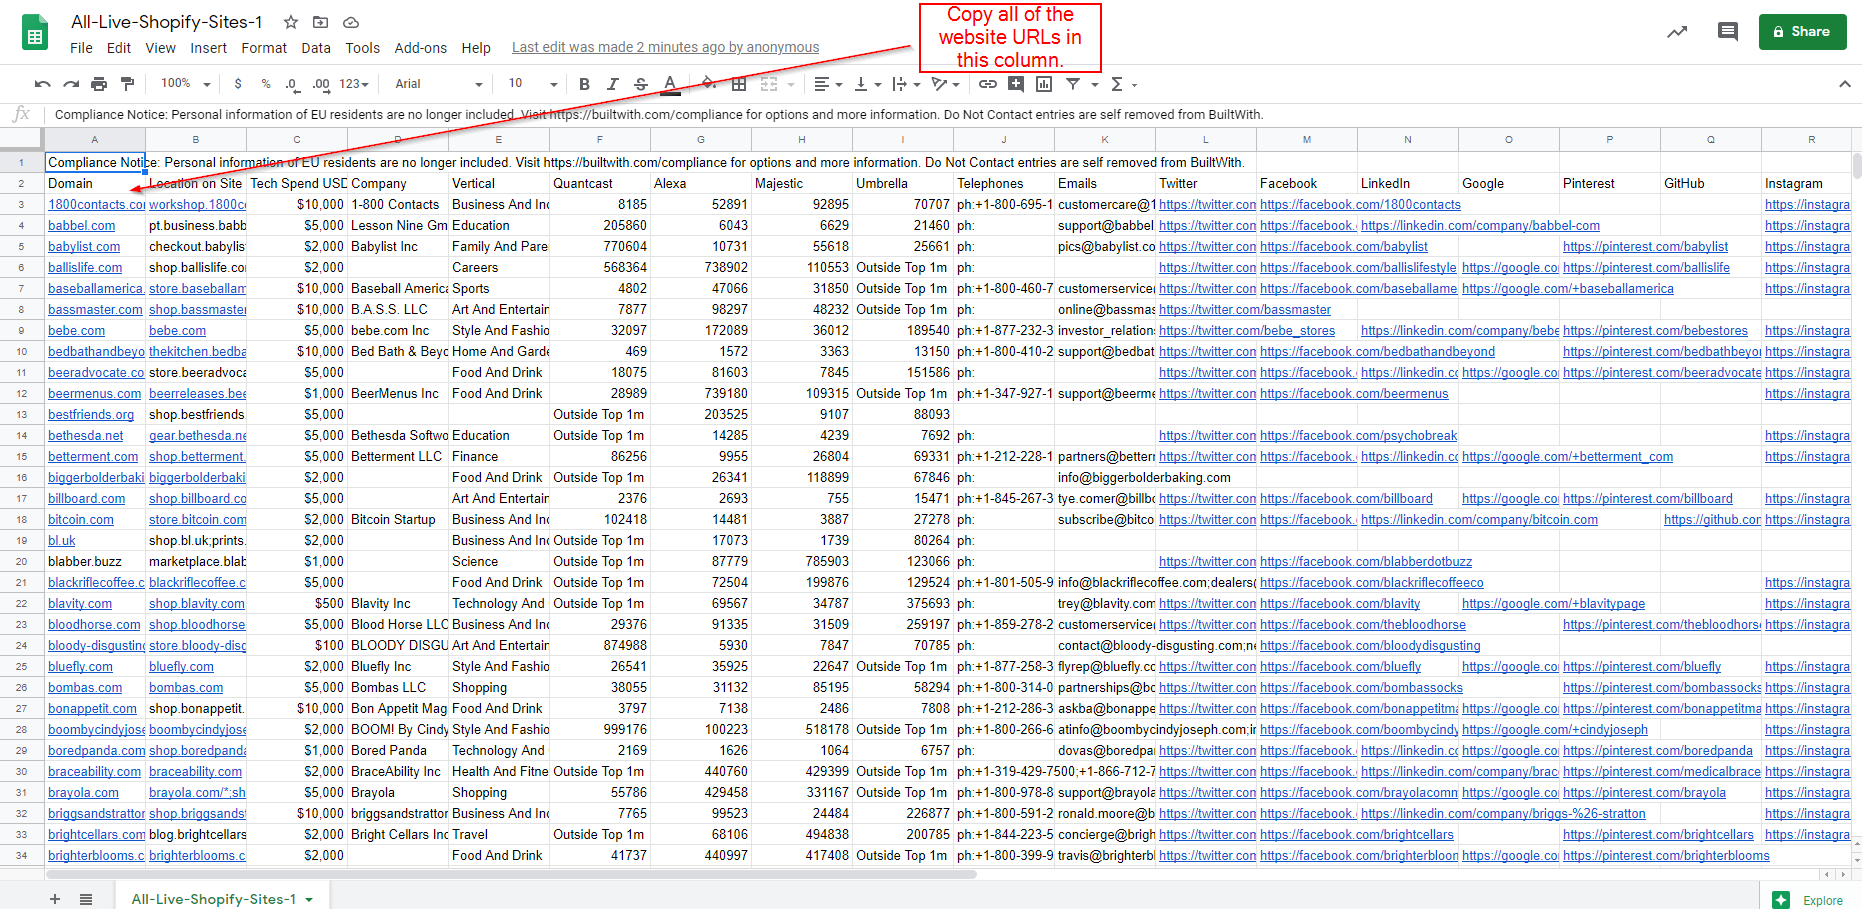The width and height of the screenshot is (1862, 909).
Task: Click the cloud document status icon
Action: pyautogui.click(x=351, y=22)
